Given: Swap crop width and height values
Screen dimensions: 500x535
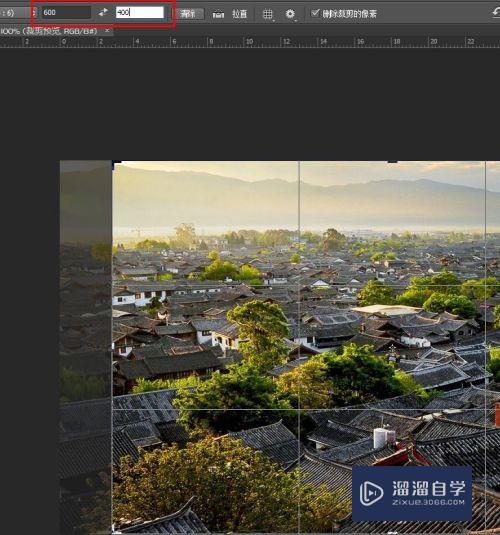Looking at the screenshot, I should pos(103,13).
